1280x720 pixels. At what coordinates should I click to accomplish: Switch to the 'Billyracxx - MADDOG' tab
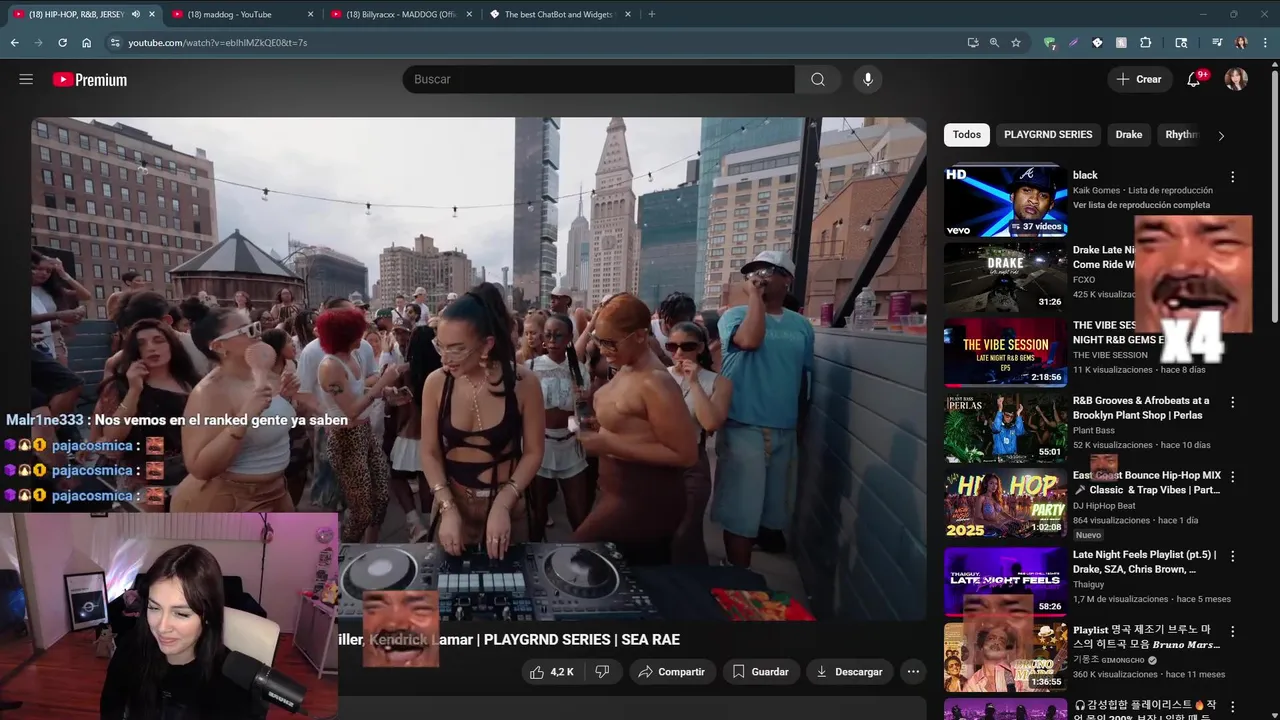click(401, 14)
